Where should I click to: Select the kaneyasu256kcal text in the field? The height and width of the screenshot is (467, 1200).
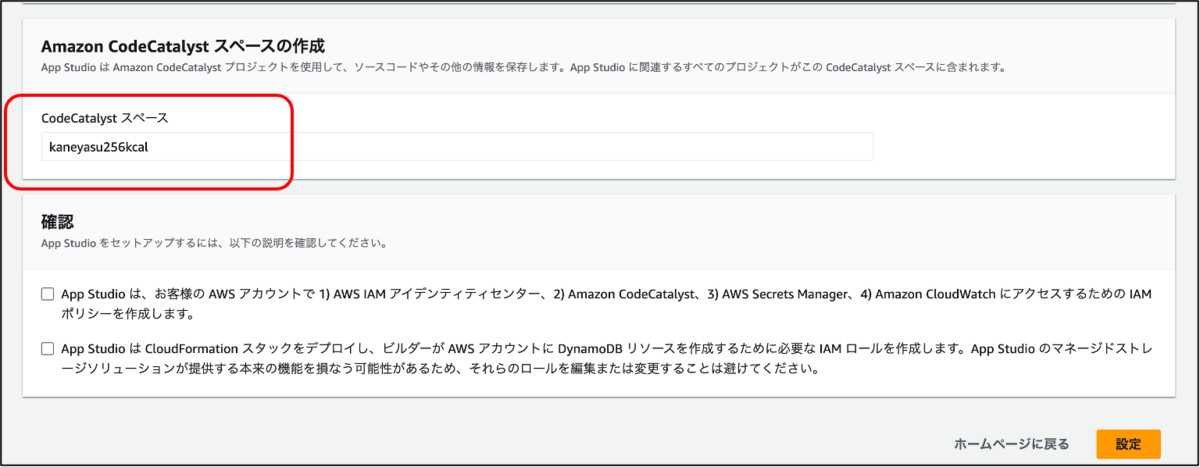tap(99, 147)
